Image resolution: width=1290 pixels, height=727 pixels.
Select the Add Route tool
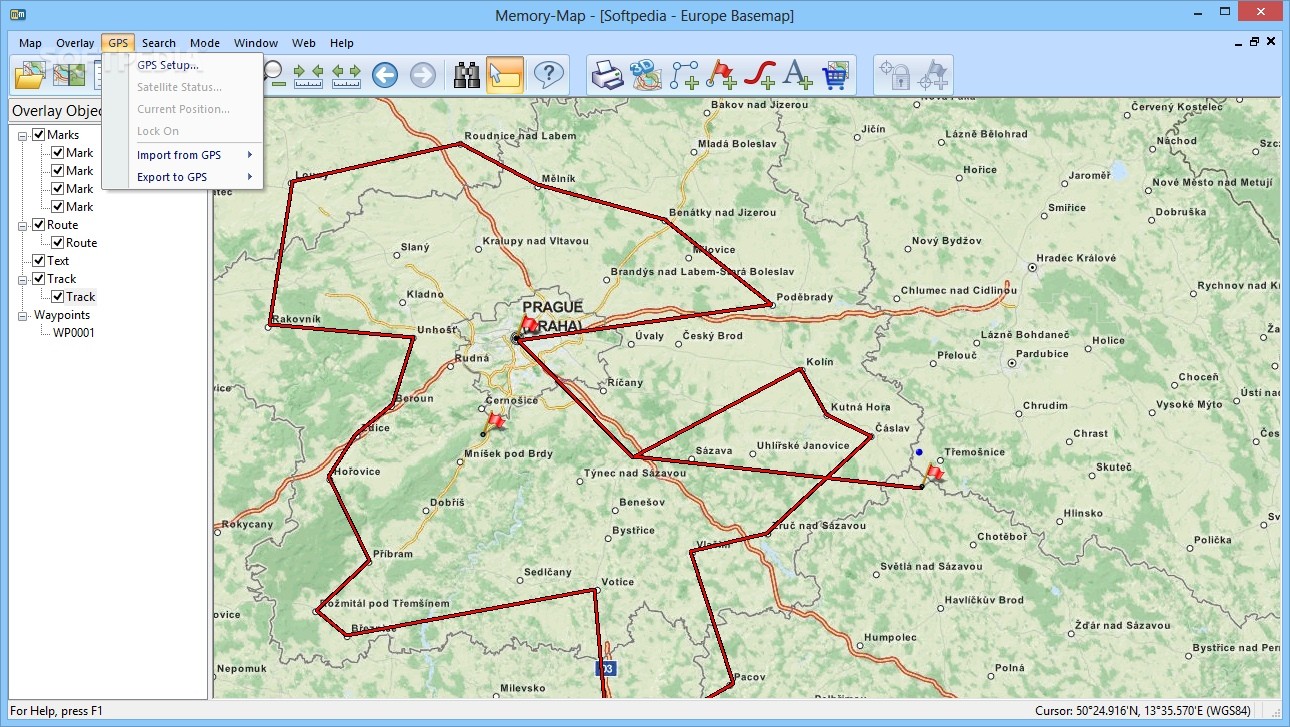click(x=684, y=75)
